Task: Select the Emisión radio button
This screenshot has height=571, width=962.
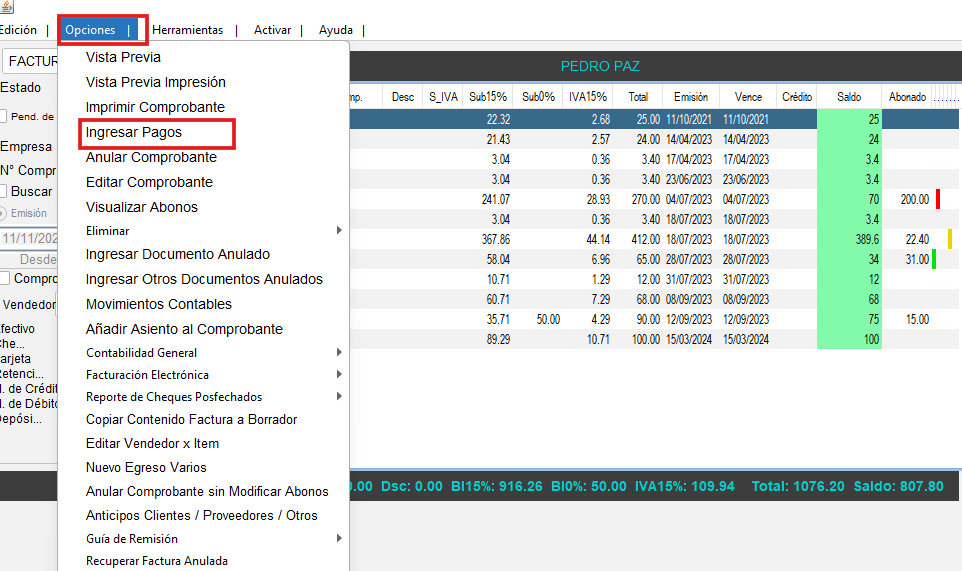Action: coord(3,213)
